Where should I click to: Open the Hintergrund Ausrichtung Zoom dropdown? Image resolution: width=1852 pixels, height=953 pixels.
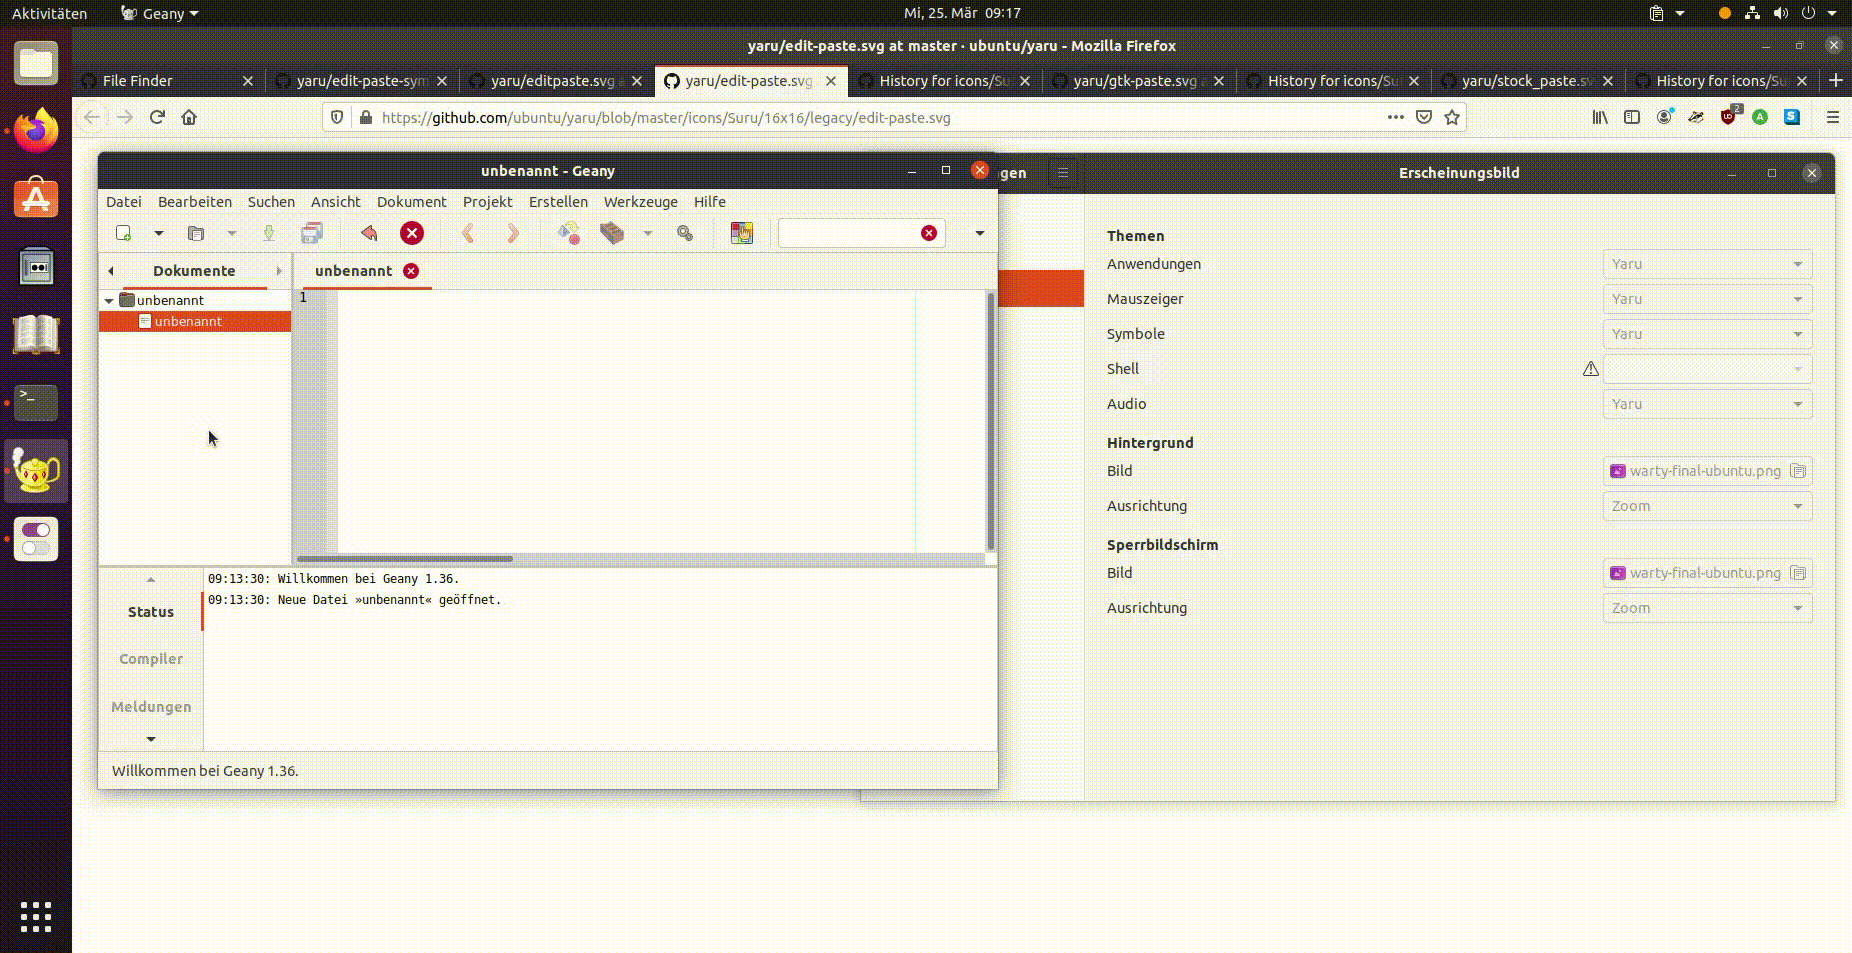click(x=1707, y=506)
